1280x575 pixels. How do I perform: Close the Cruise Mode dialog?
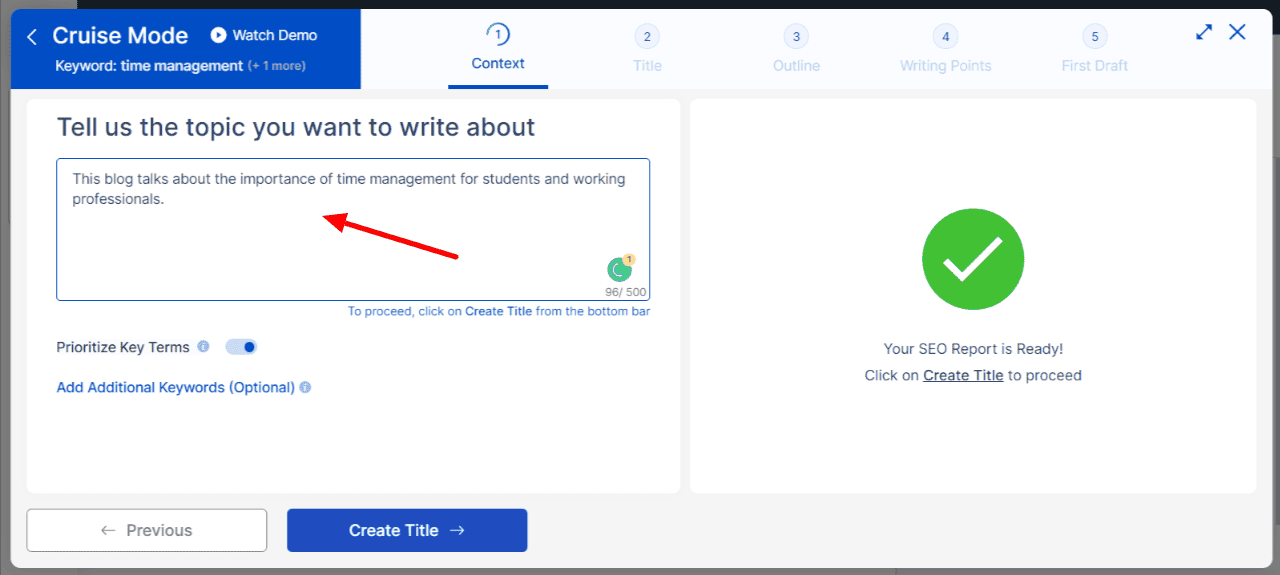point(1237,32)
